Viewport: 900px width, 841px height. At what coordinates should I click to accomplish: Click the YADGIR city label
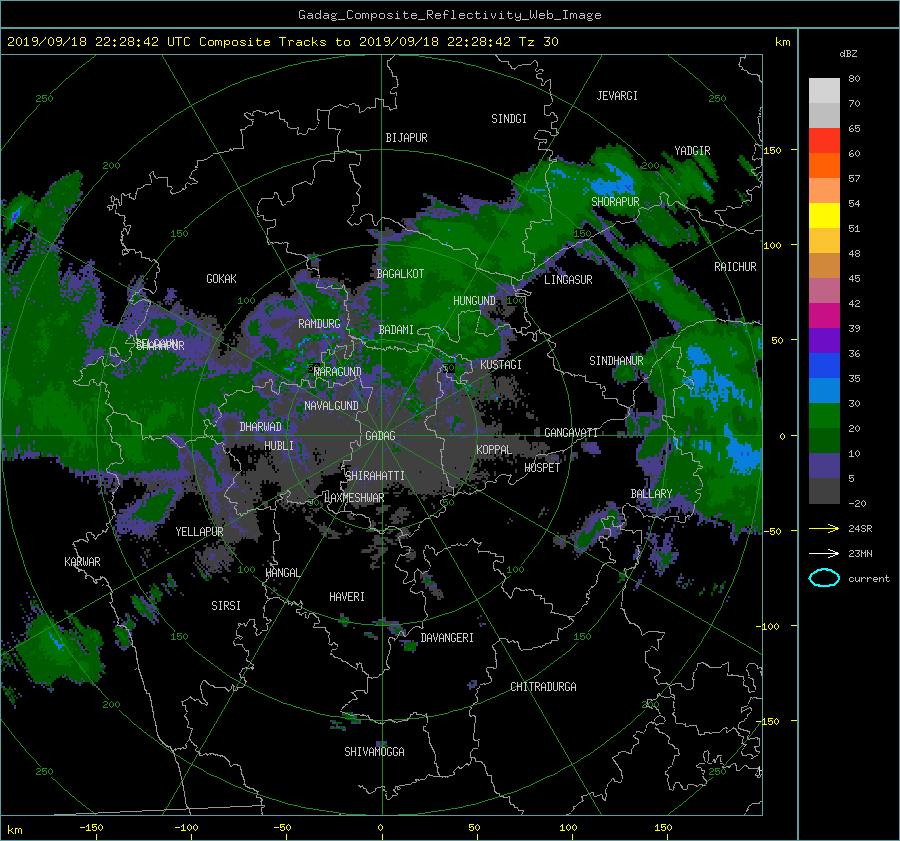coord(692,151)
